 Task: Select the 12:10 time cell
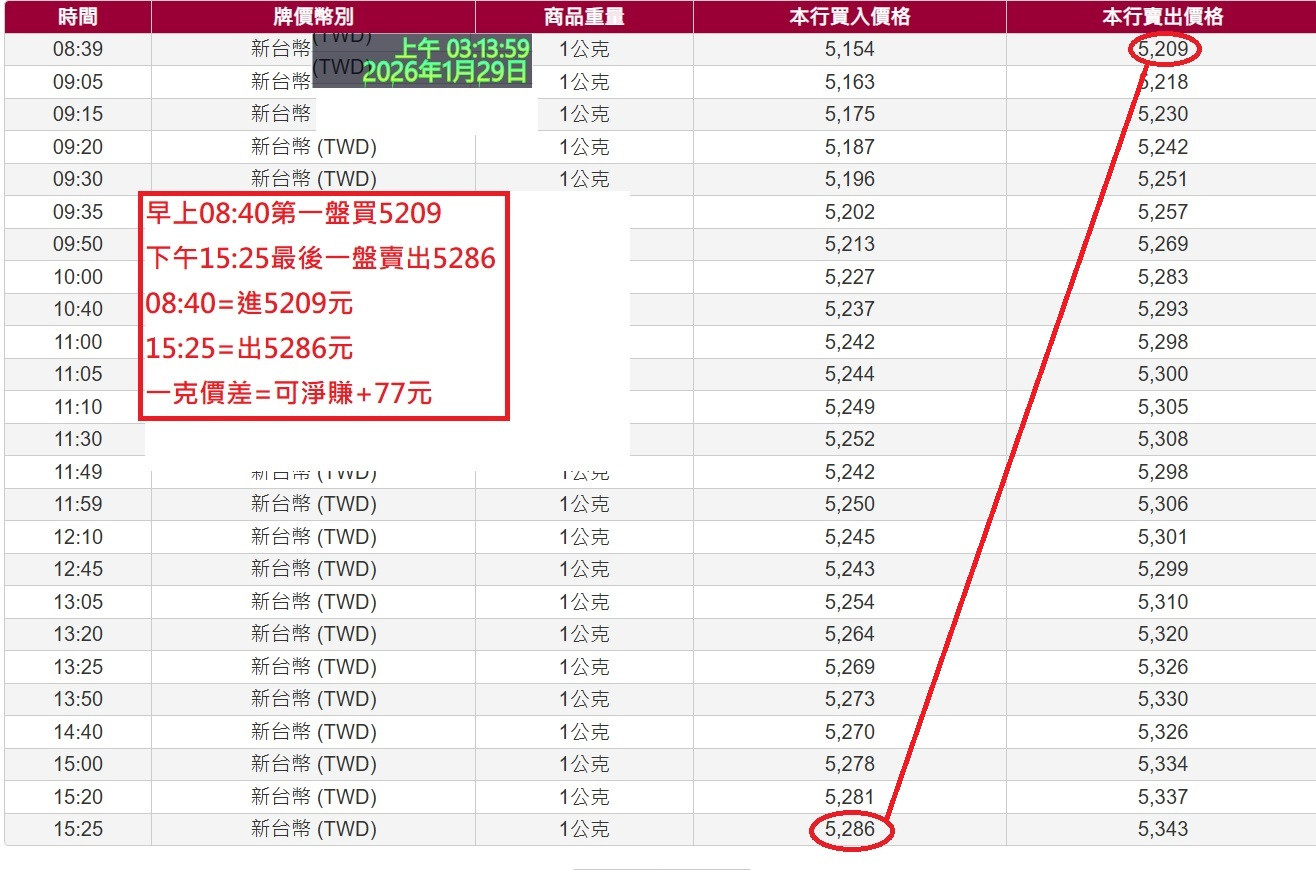(x=78, y=537)
